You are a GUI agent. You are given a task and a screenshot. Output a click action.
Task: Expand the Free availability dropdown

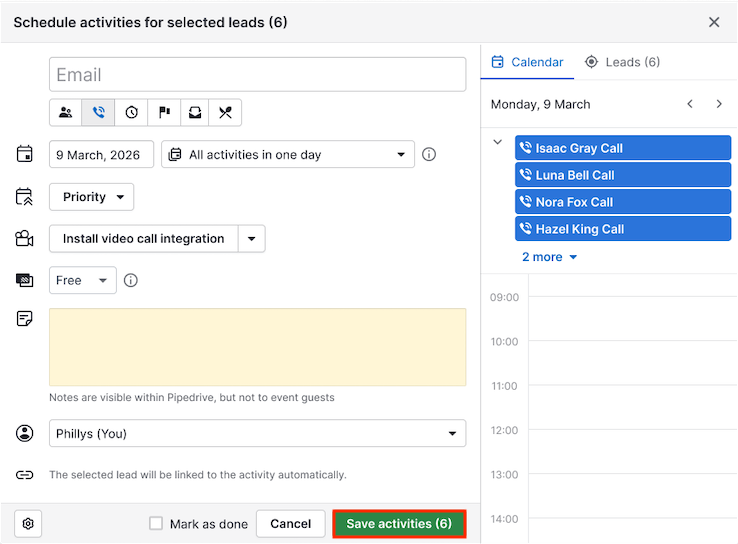(x=83, y=281)
